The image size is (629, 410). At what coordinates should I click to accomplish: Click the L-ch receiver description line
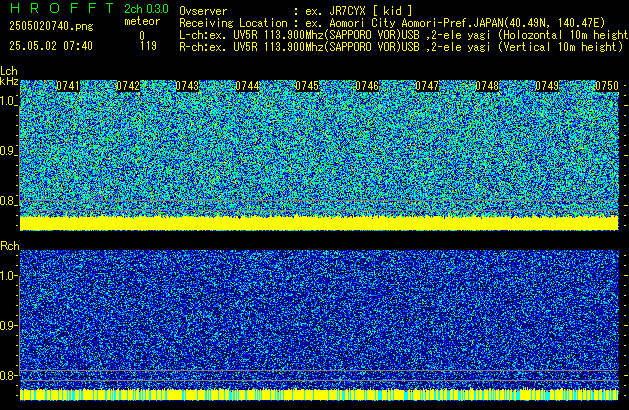coord(404,35)
